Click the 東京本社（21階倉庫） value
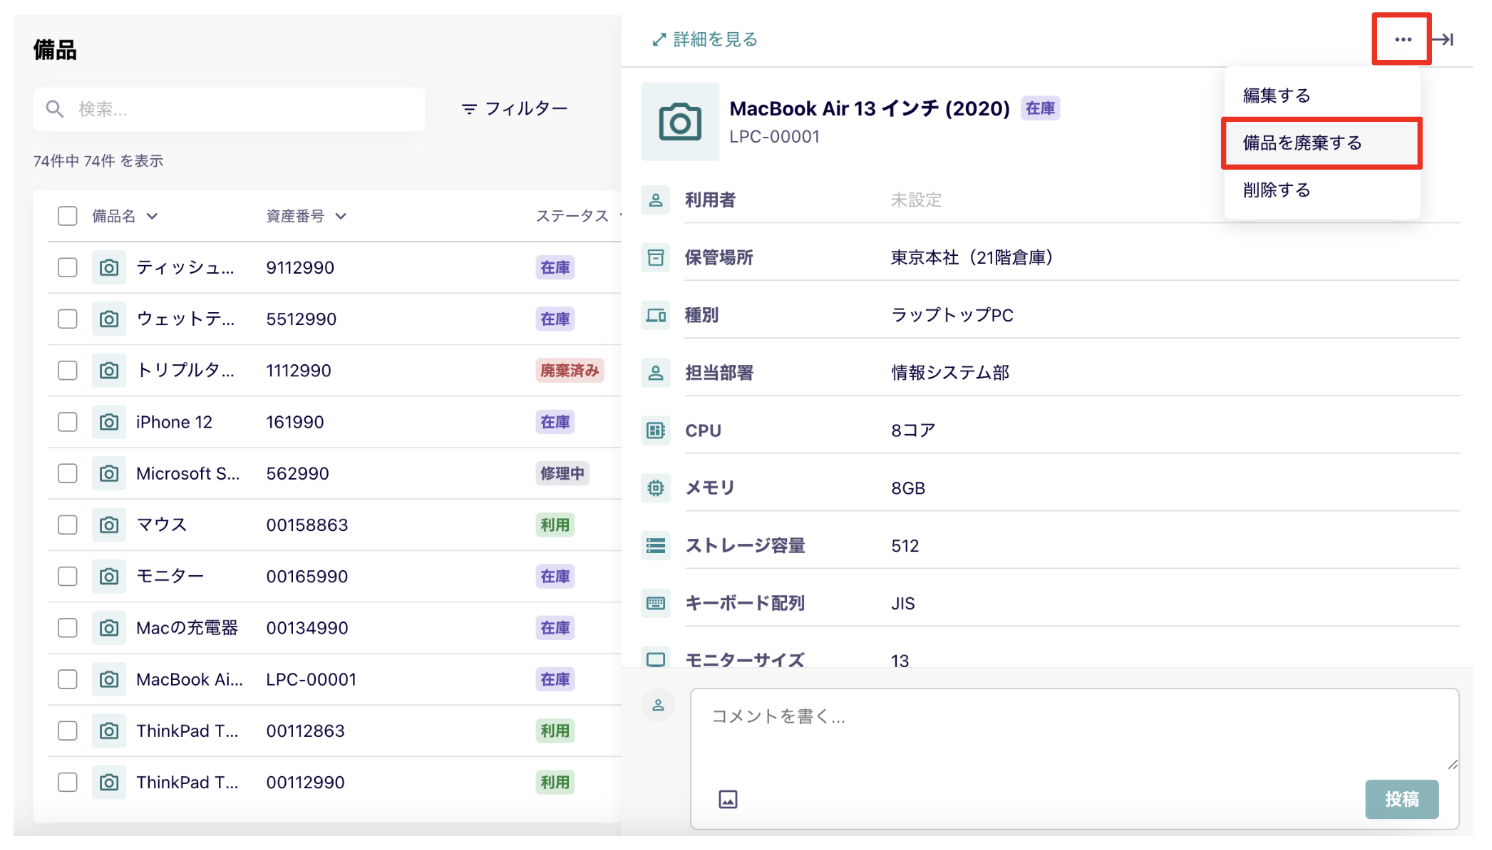 click(976, 258)
